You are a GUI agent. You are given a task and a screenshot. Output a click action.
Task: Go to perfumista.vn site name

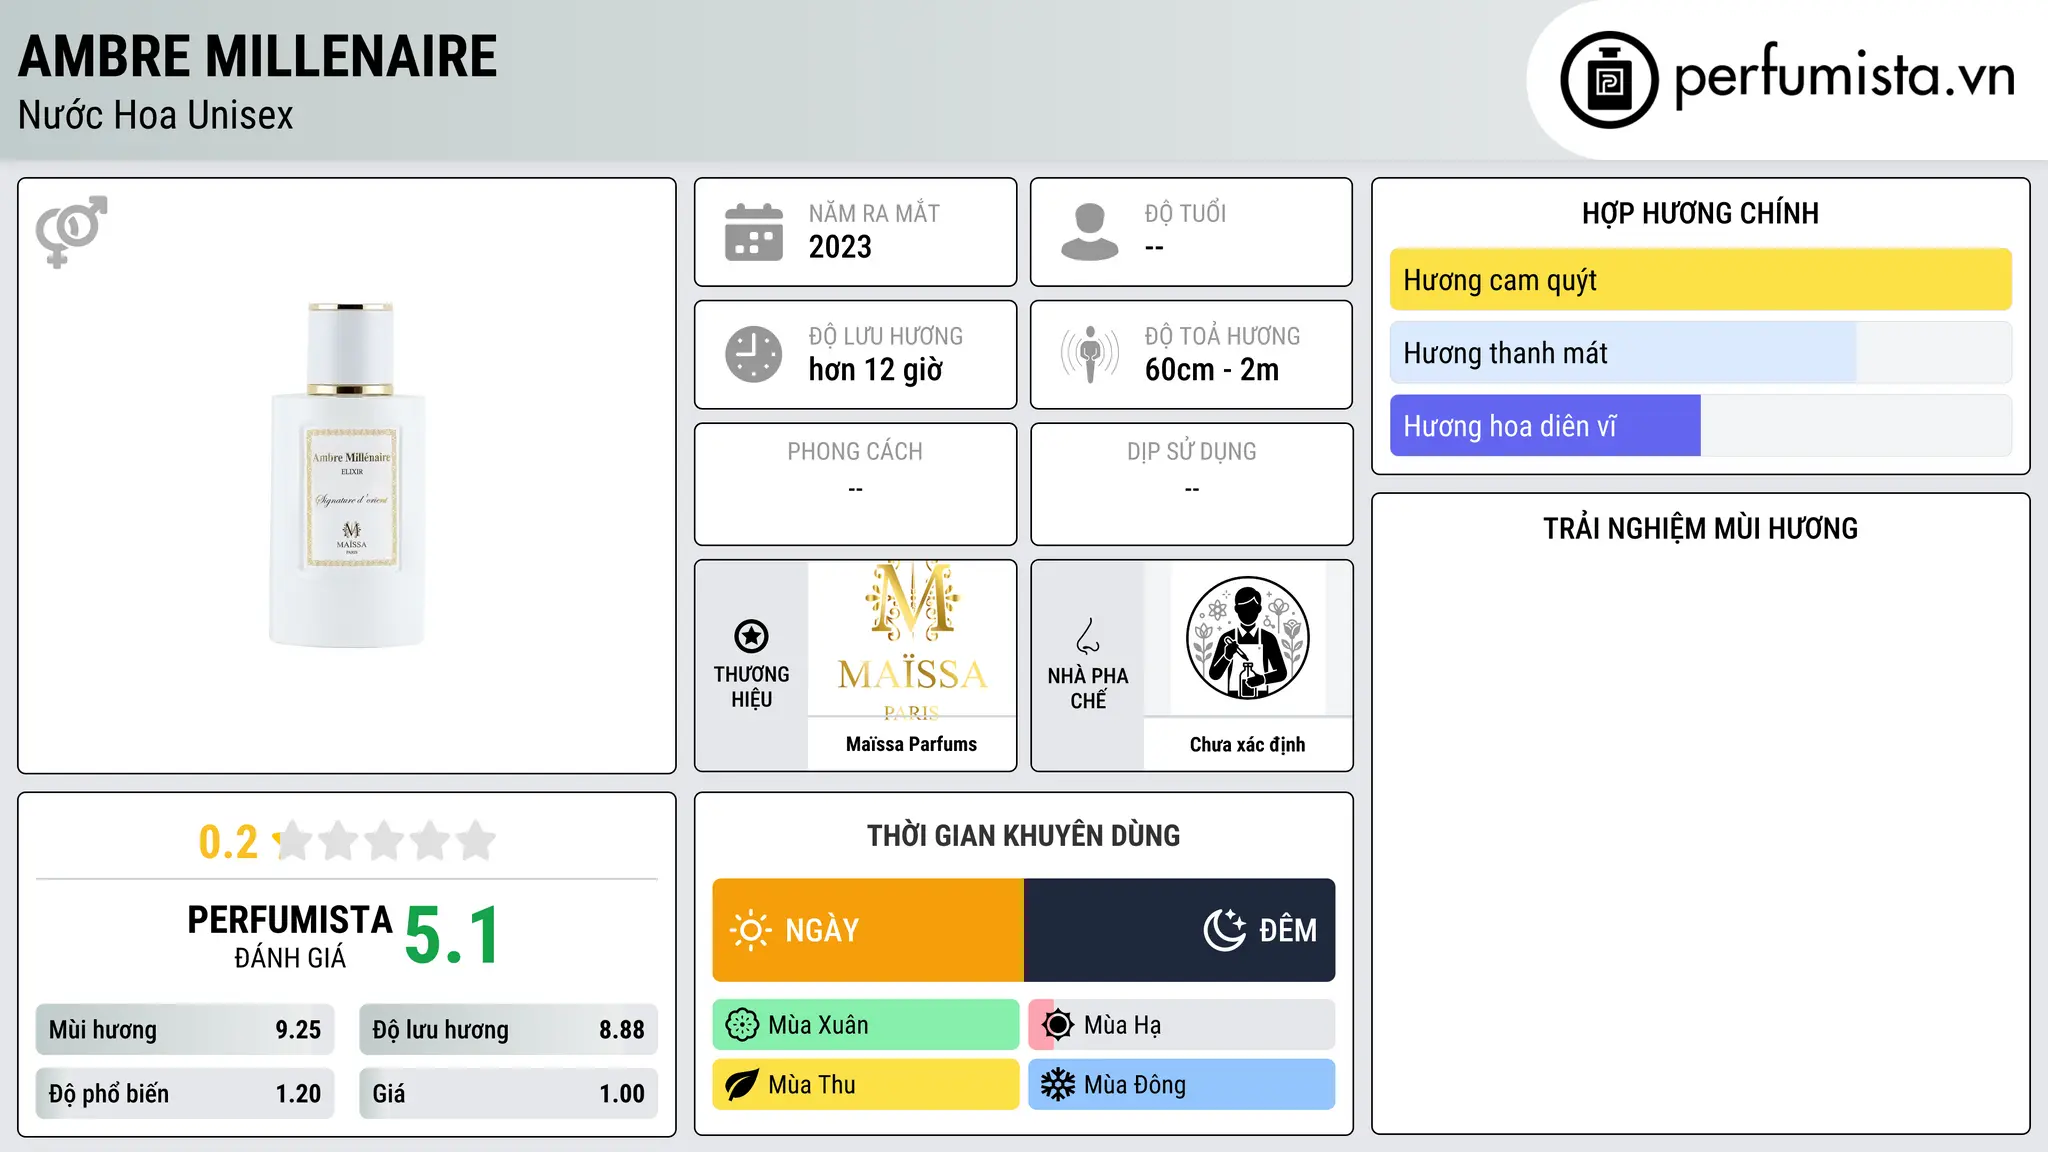pyautogui.click(x=1845, y=76)
